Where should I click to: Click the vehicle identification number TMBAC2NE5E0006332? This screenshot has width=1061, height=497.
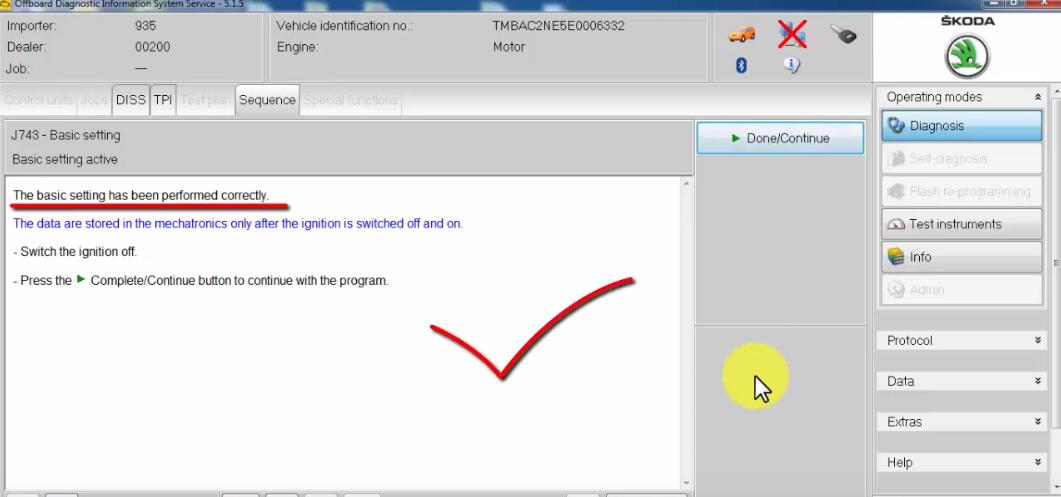[558, 26]
